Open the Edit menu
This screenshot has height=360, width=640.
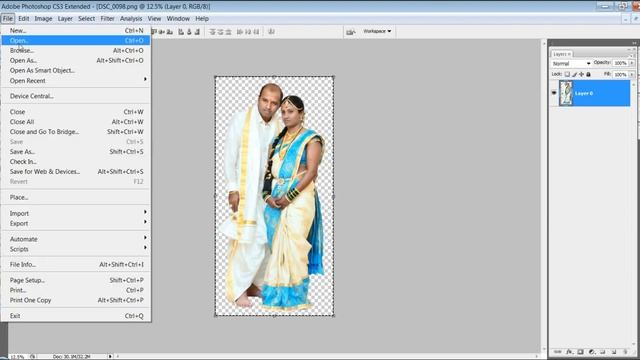[x=24, y=19]
